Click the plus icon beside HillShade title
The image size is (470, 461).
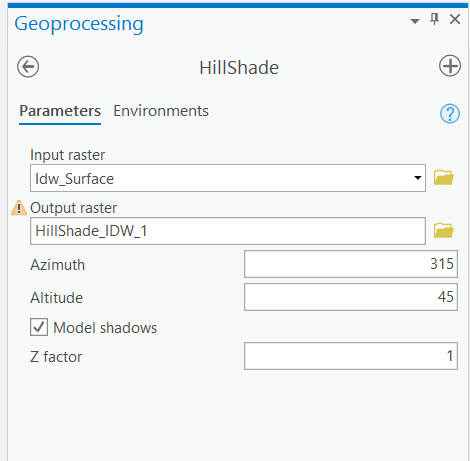[450, 66]
